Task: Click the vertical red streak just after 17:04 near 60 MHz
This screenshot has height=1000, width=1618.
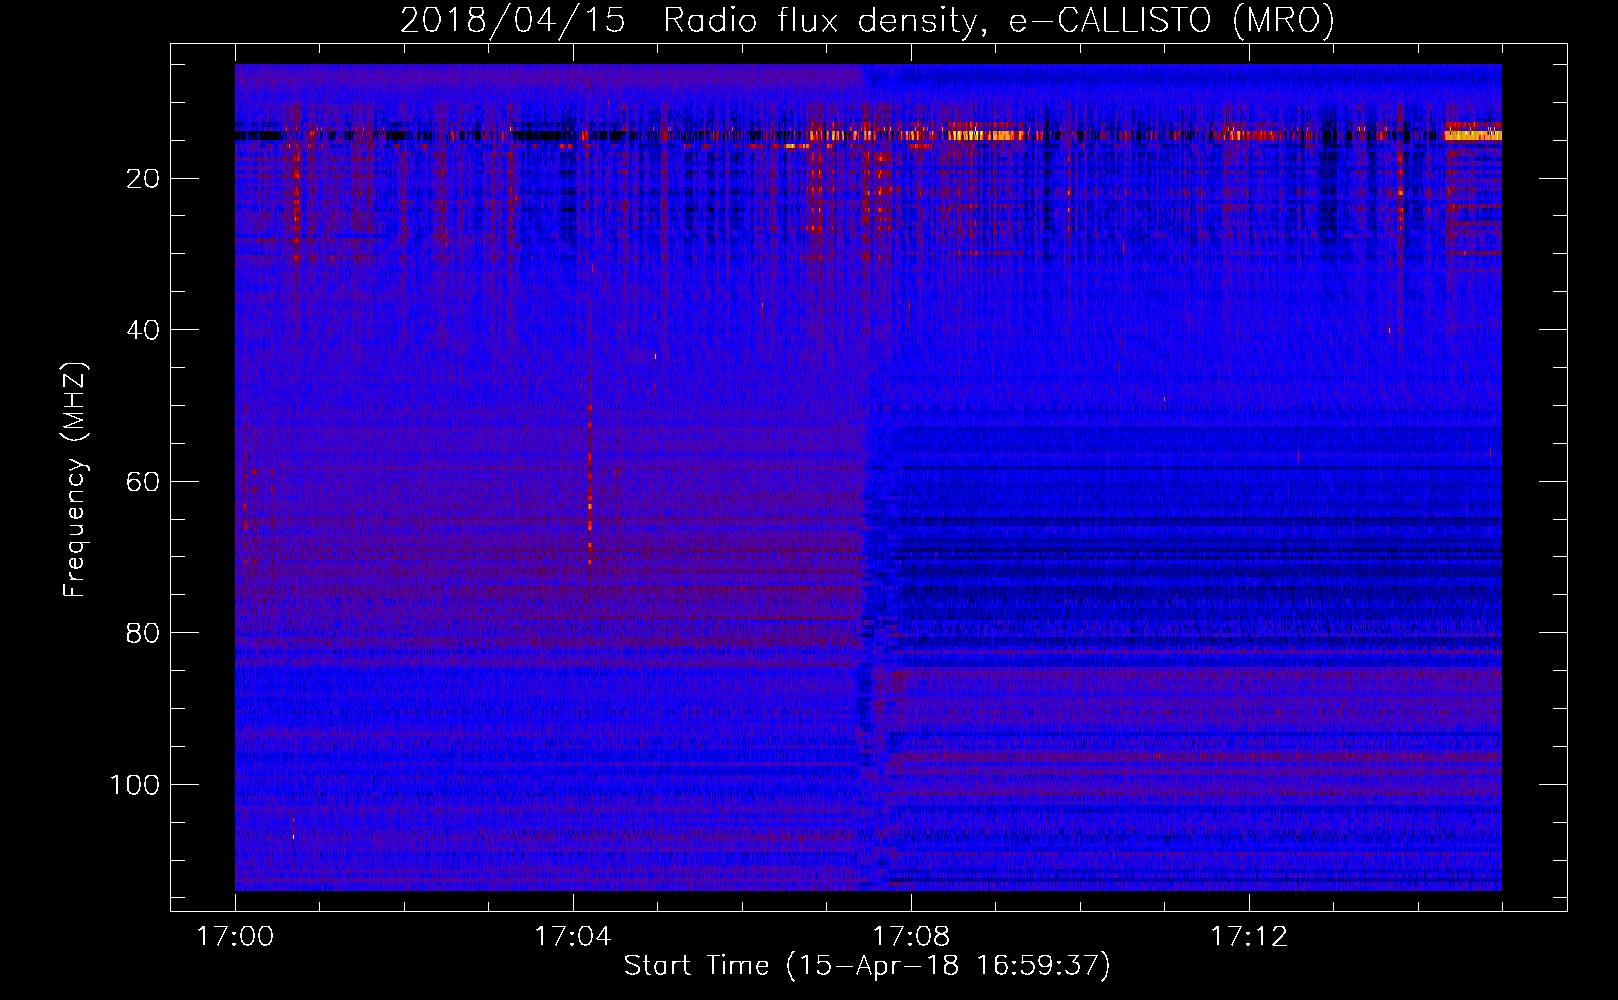Action: click(589, 485)
